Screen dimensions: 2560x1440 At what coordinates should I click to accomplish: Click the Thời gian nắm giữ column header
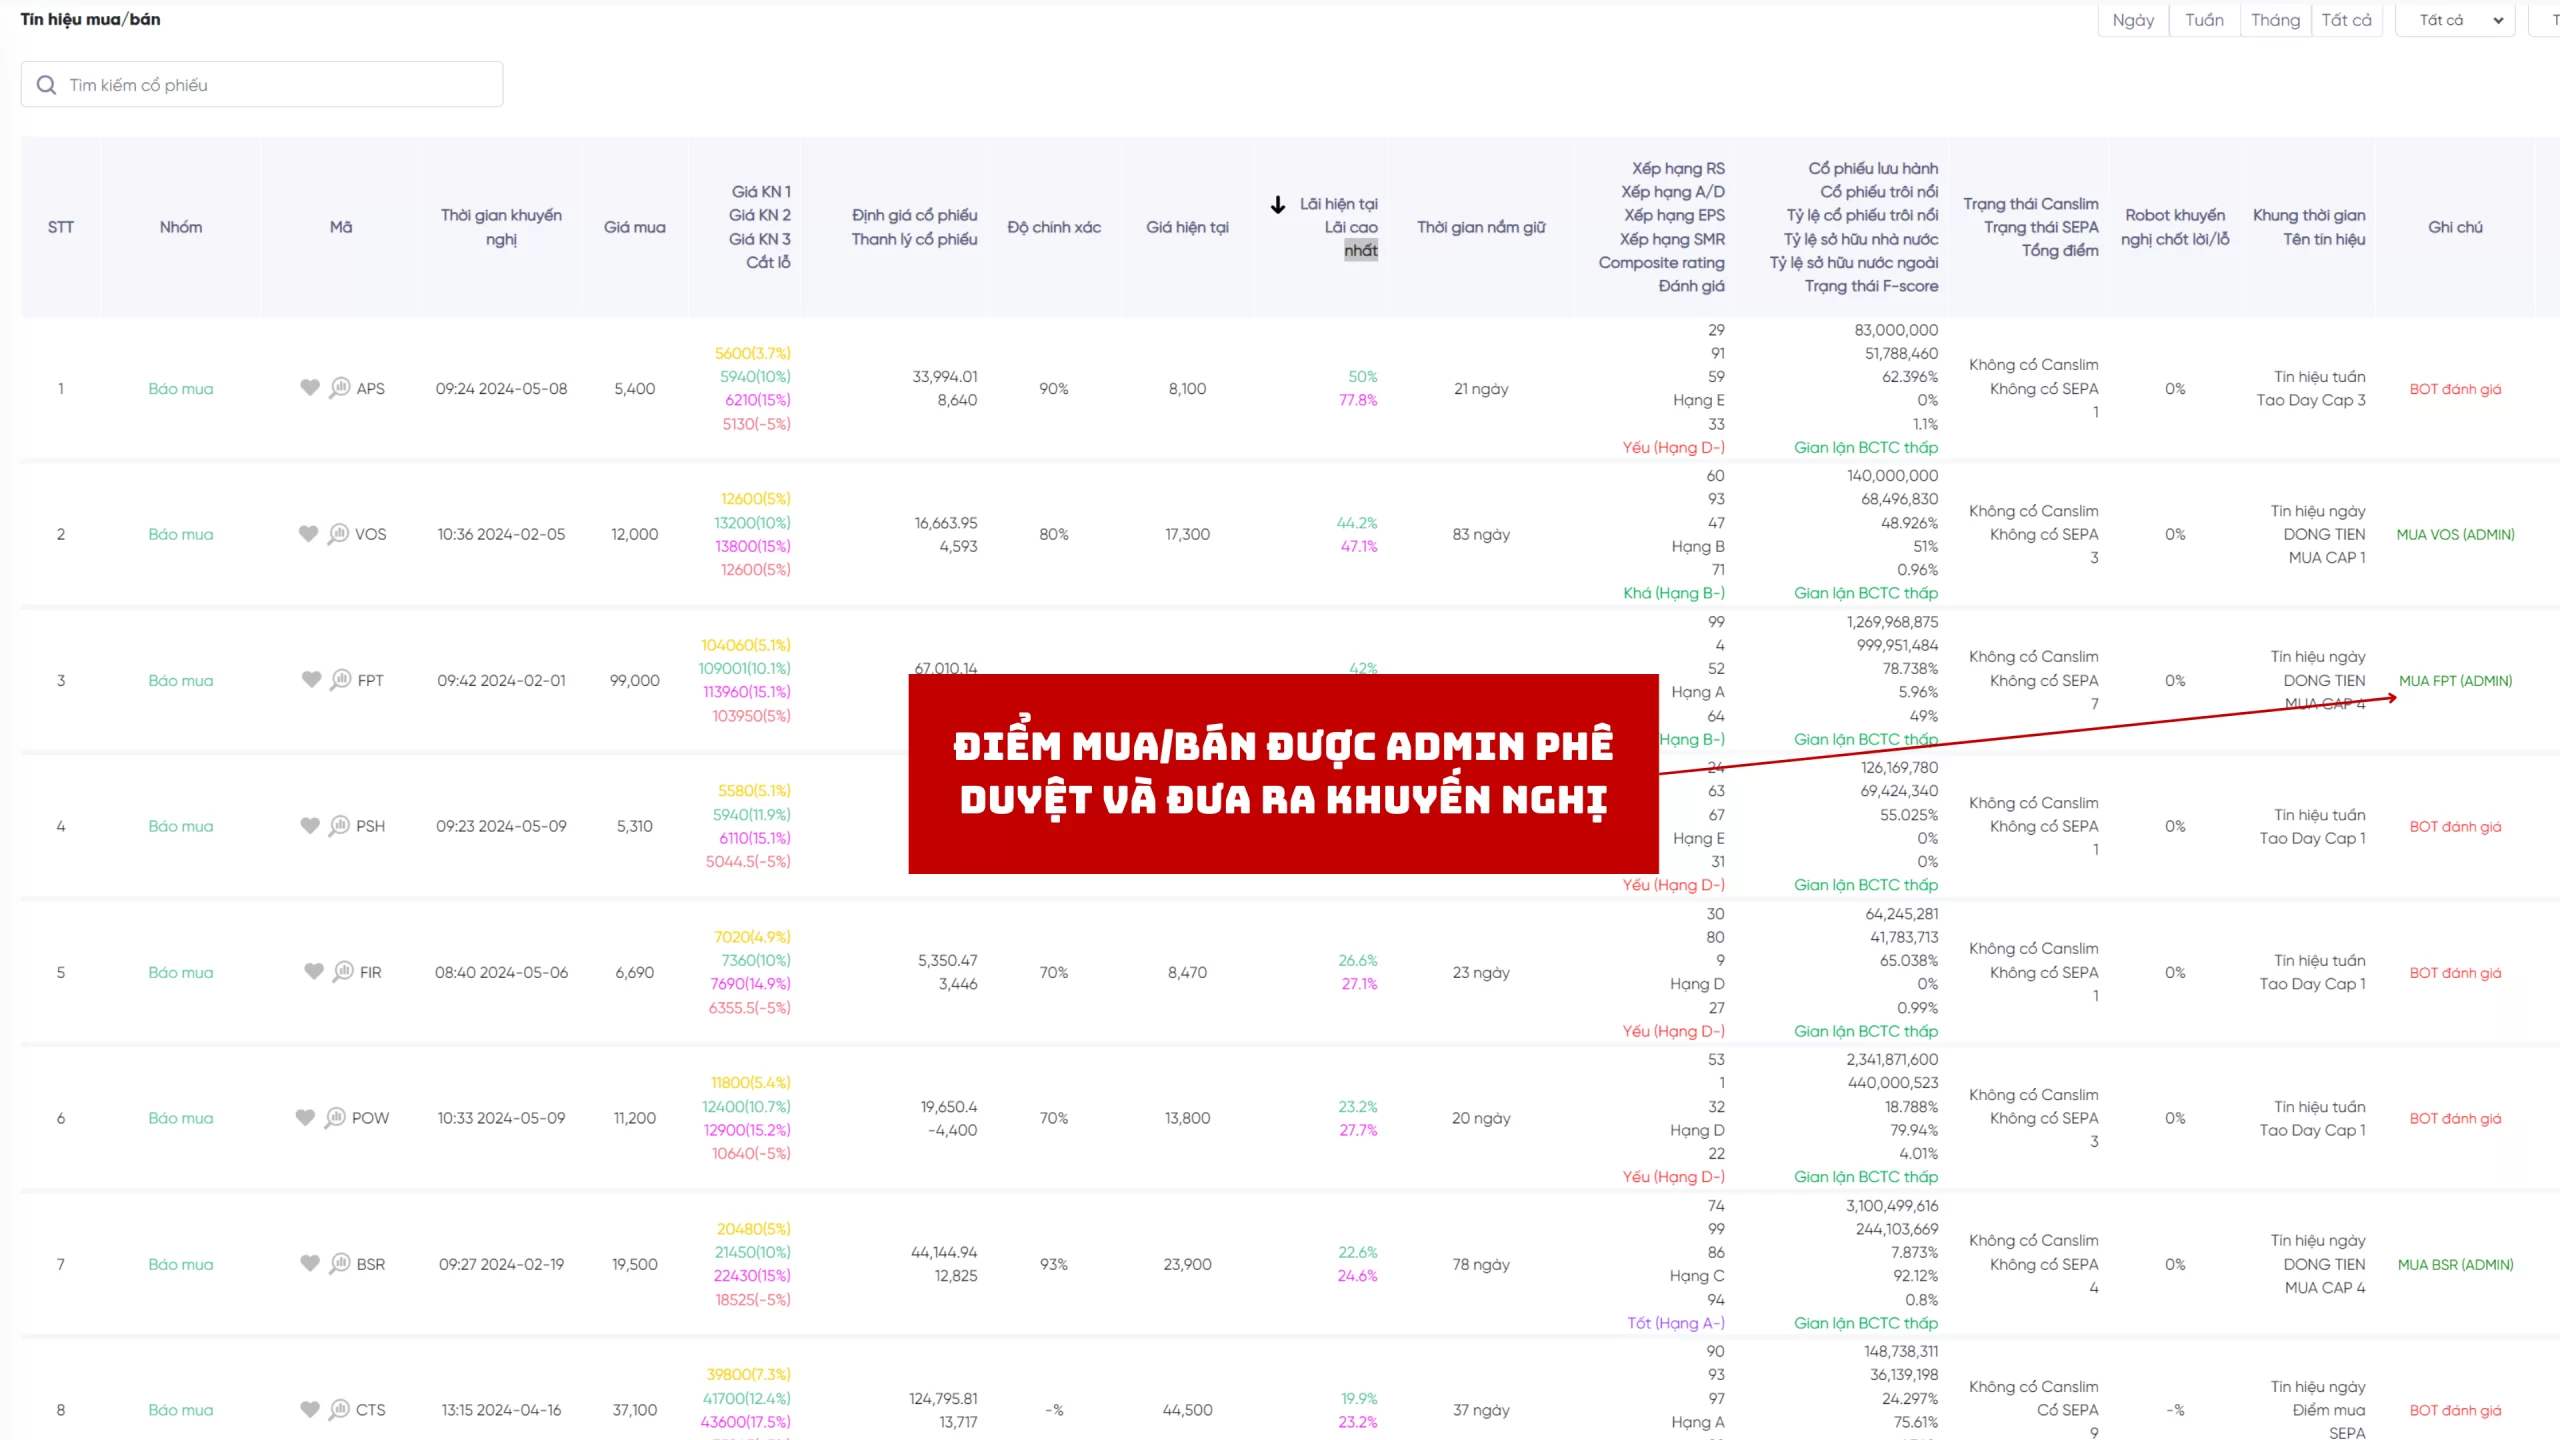point(1481,227)
